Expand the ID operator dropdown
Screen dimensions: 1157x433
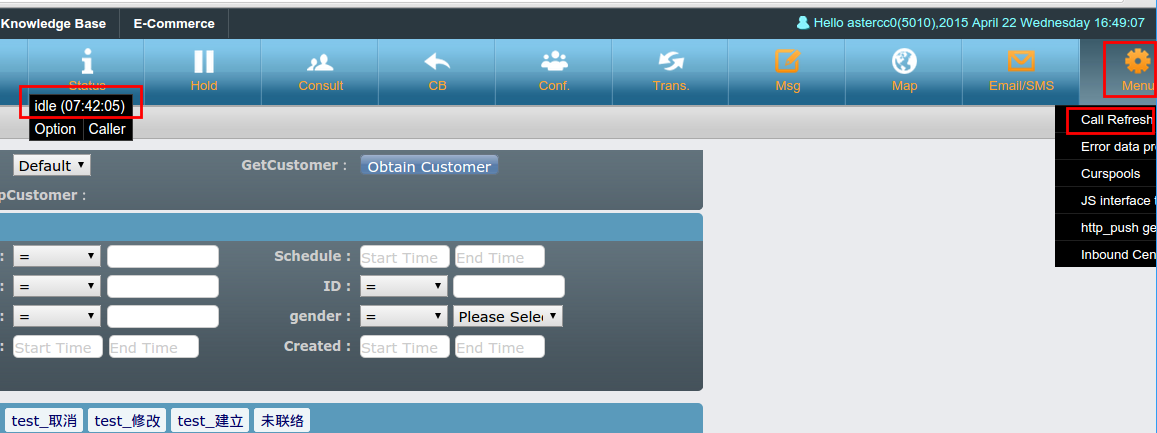tap(404, 286)
